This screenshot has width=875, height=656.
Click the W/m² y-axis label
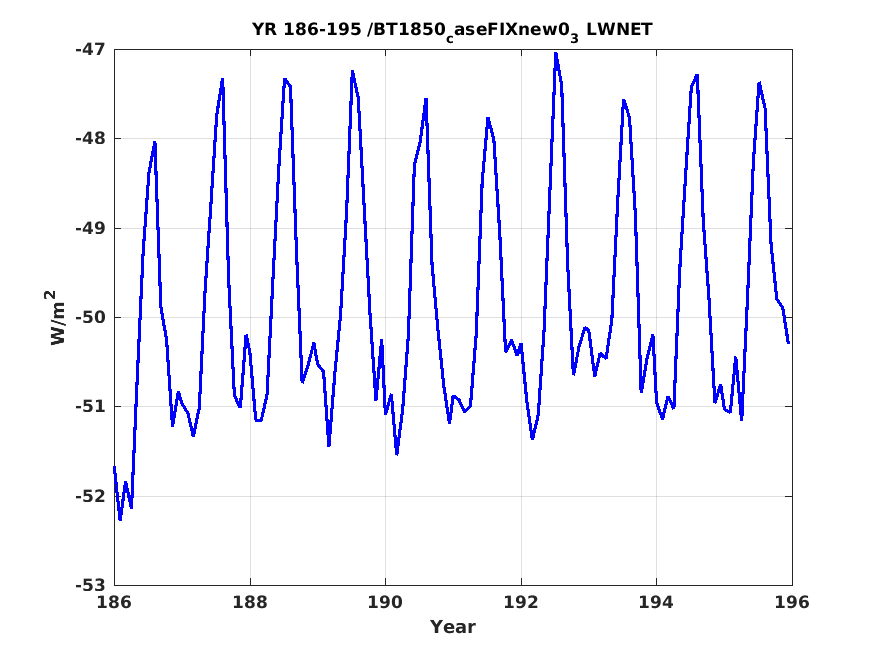point(54,317)
